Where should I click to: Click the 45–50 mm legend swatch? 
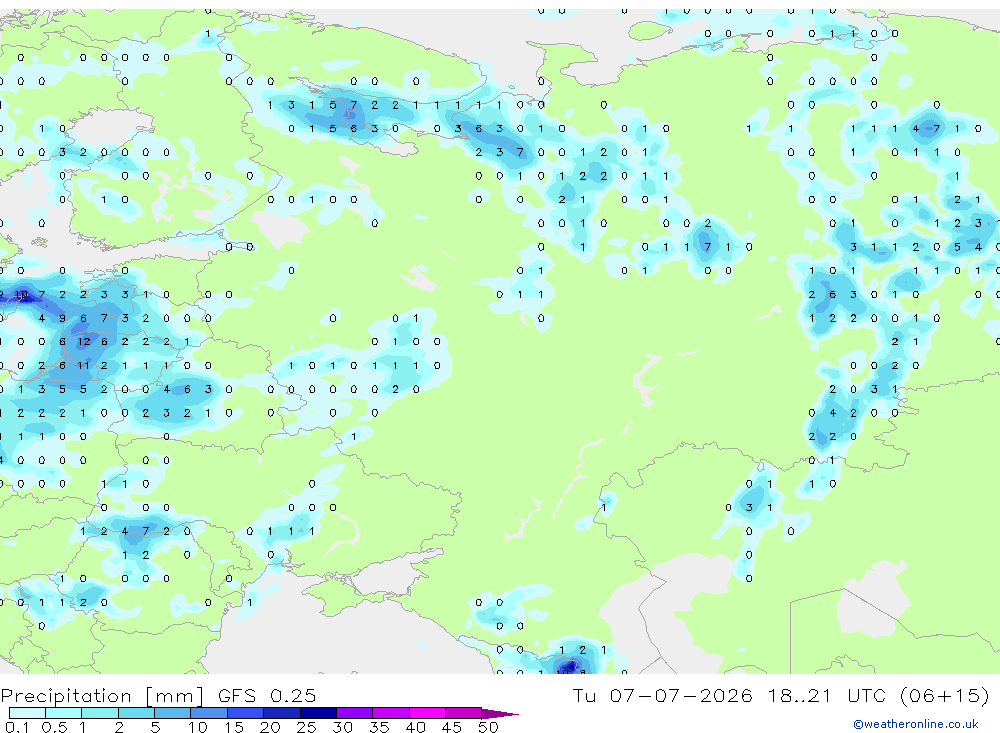464,713
